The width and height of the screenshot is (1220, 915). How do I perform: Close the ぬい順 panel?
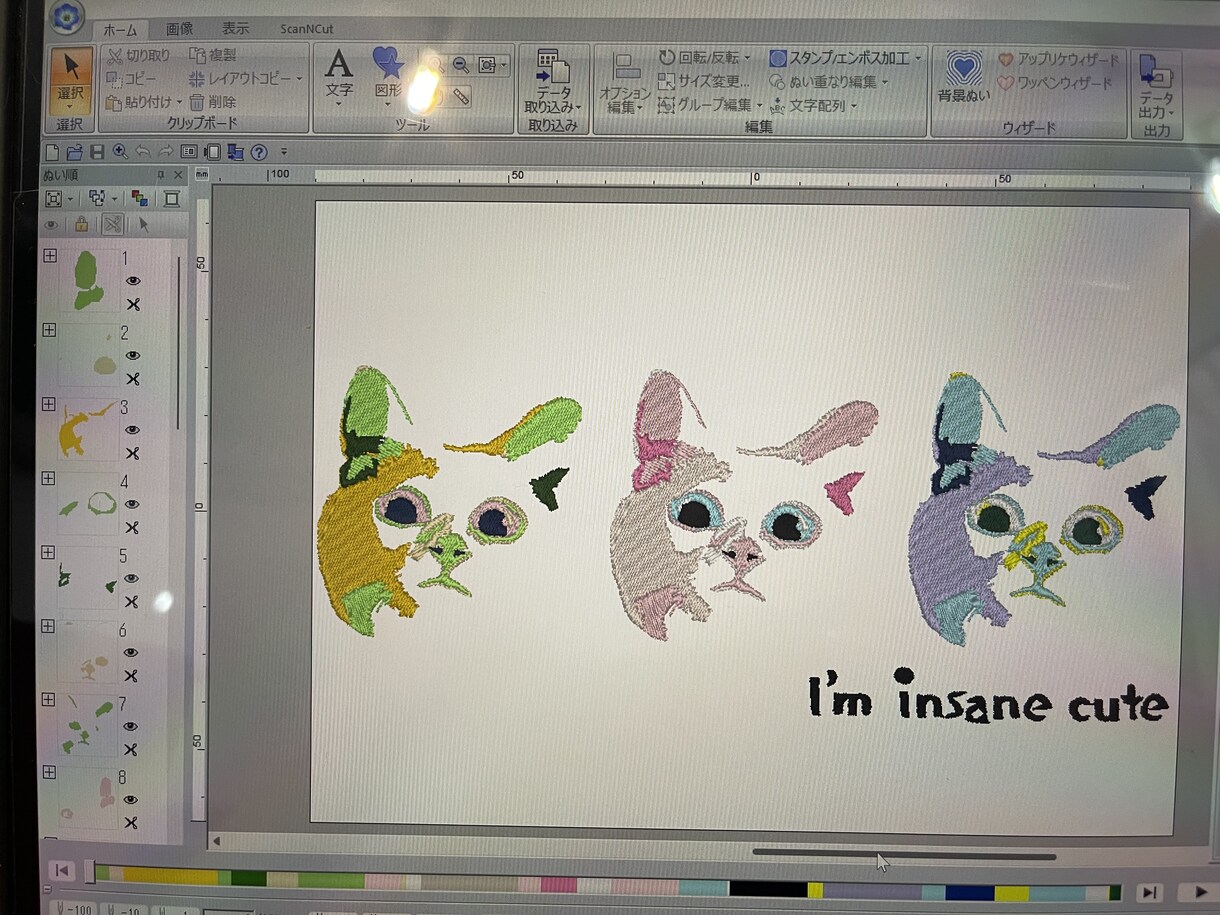tap(178, 175)
